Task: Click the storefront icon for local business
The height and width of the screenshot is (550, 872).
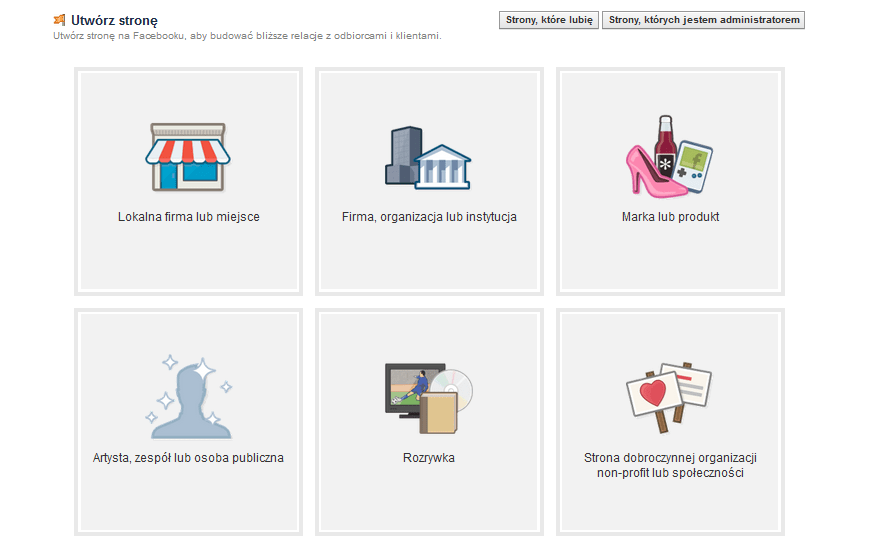Action: (188, 157)
